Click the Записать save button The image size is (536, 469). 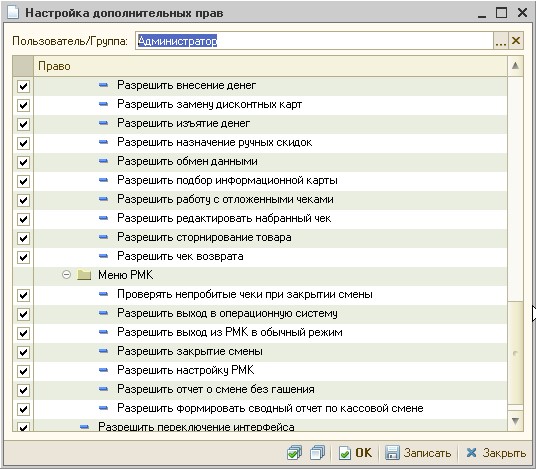pyautogui.click(x=418, y=453)
